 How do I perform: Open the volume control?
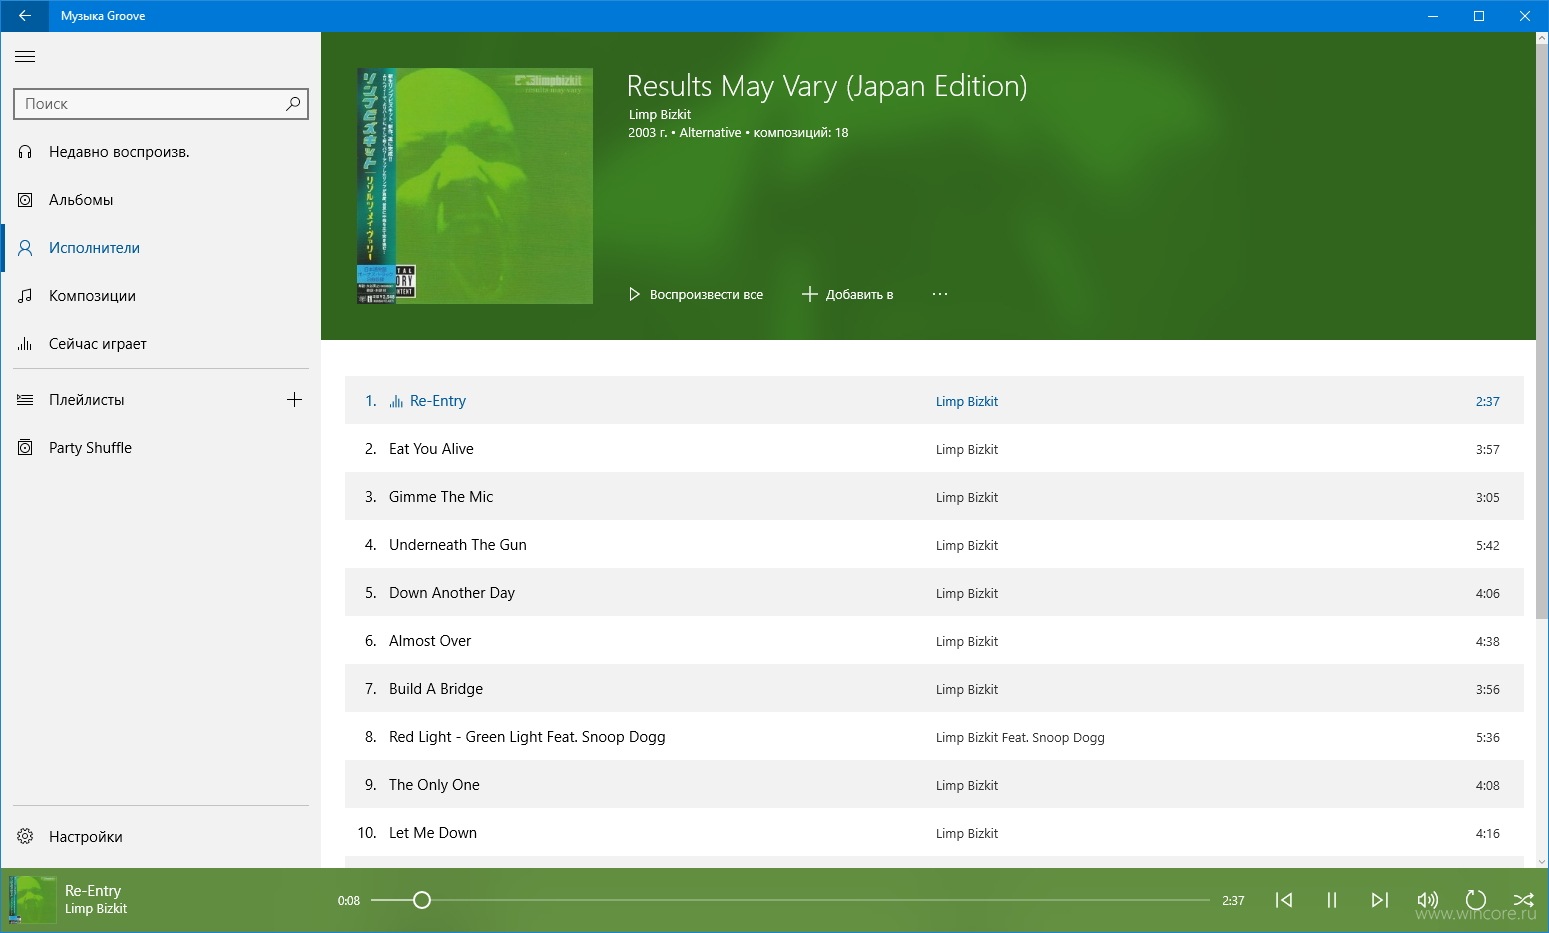(x=1428, y=900)
